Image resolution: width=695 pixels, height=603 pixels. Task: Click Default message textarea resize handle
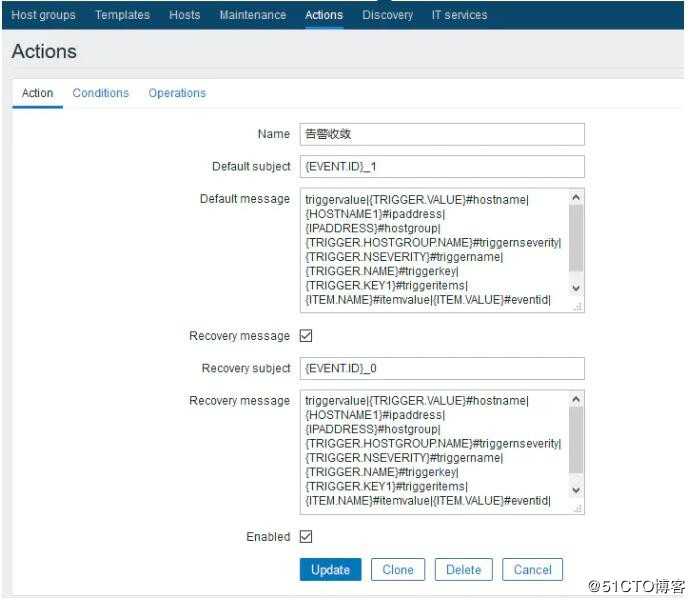(578, 307)
